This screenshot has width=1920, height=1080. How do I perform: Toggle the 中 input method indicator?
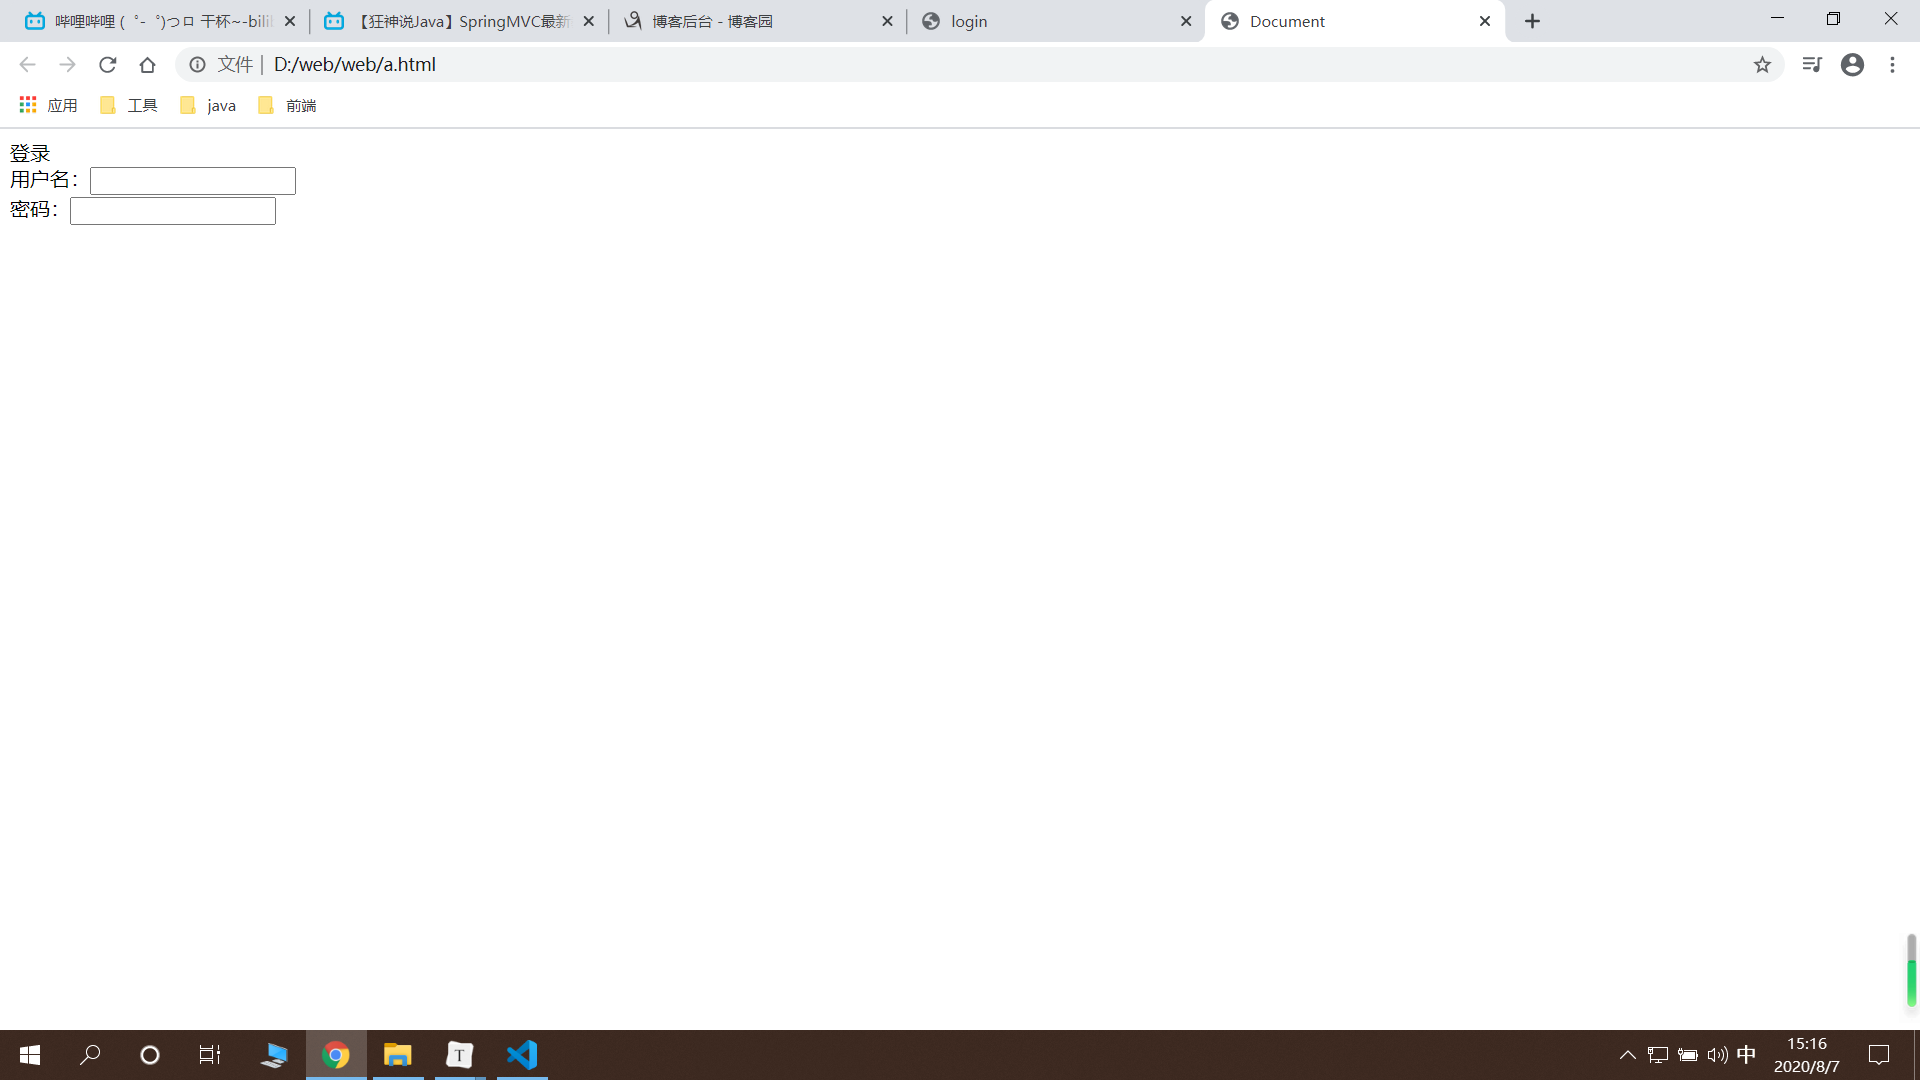(x=1746, y=1055)
